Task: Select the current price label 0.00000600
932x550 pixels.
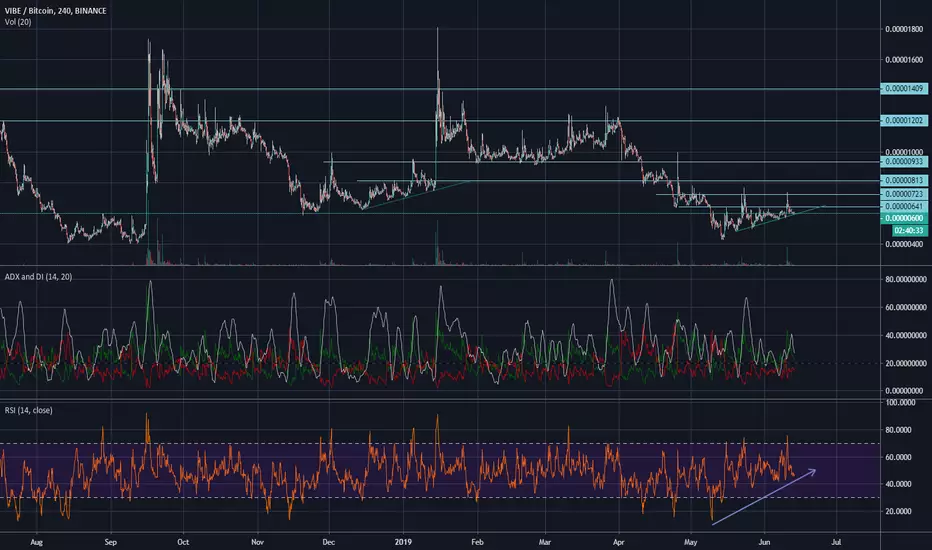Action: coord(904,218)
